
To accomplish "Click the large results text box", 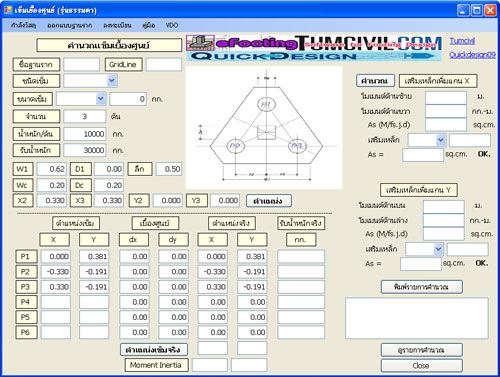I will 417,318.
